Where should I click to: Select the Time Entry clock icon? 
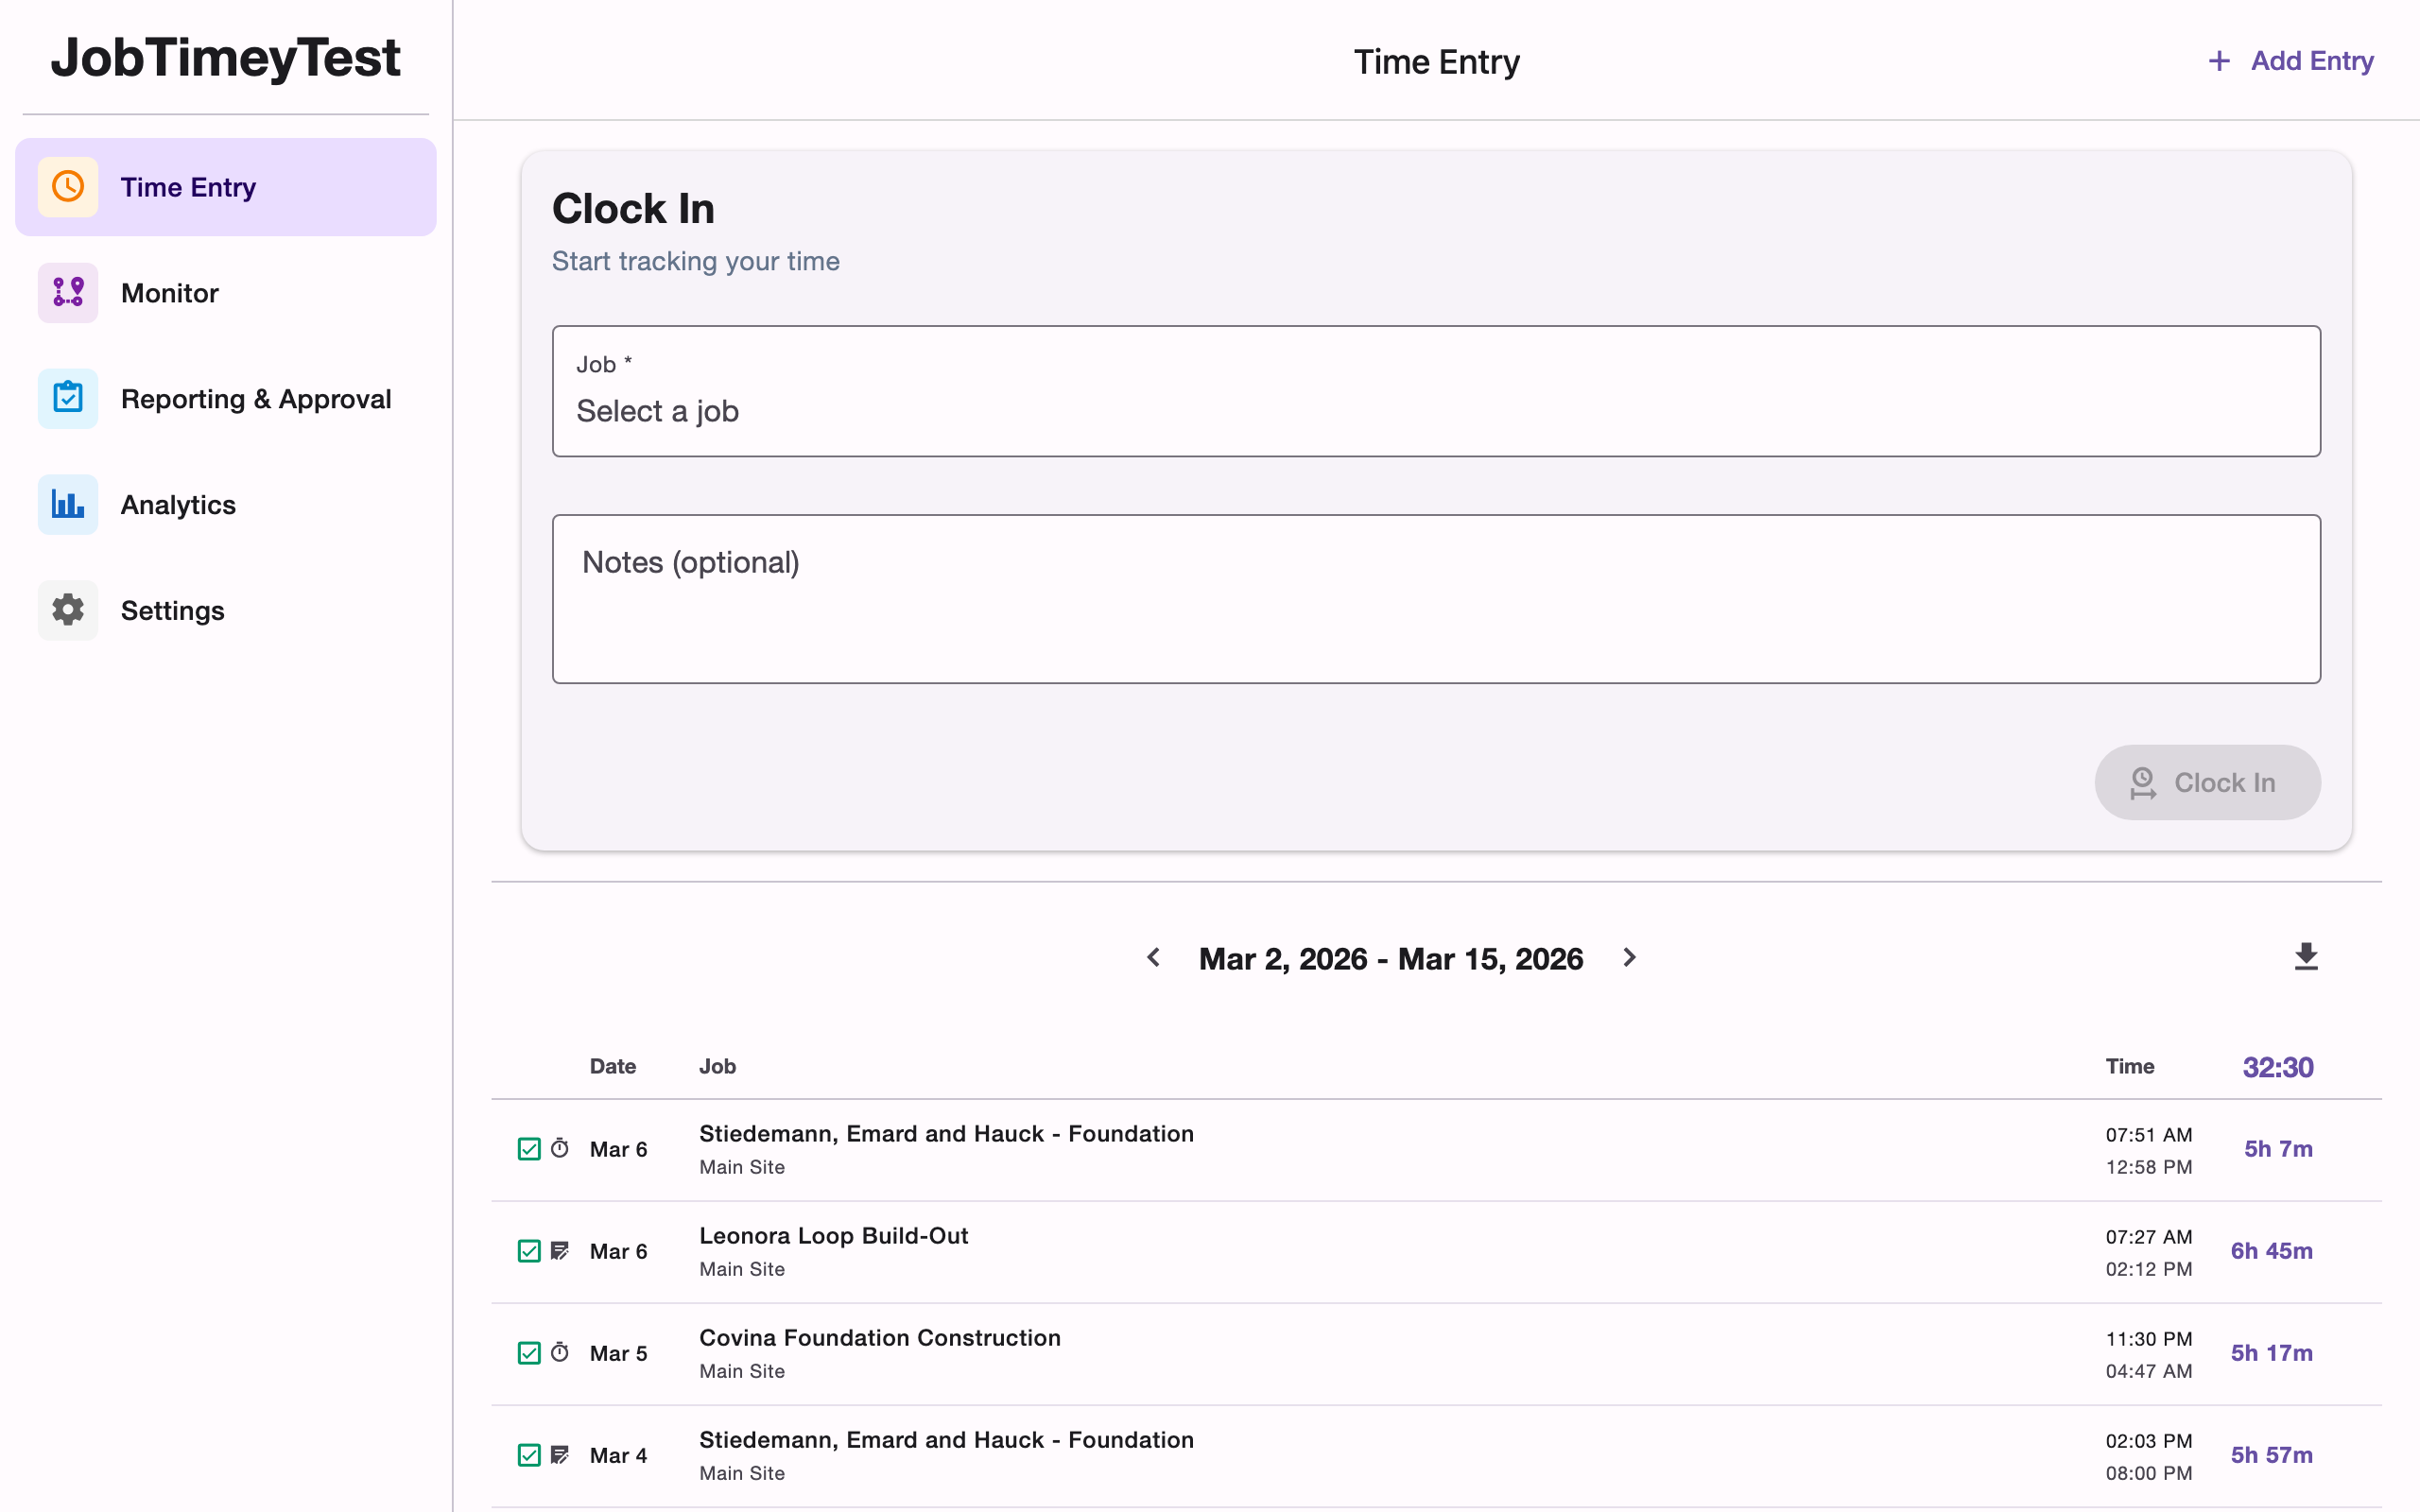tap(67, 186)
